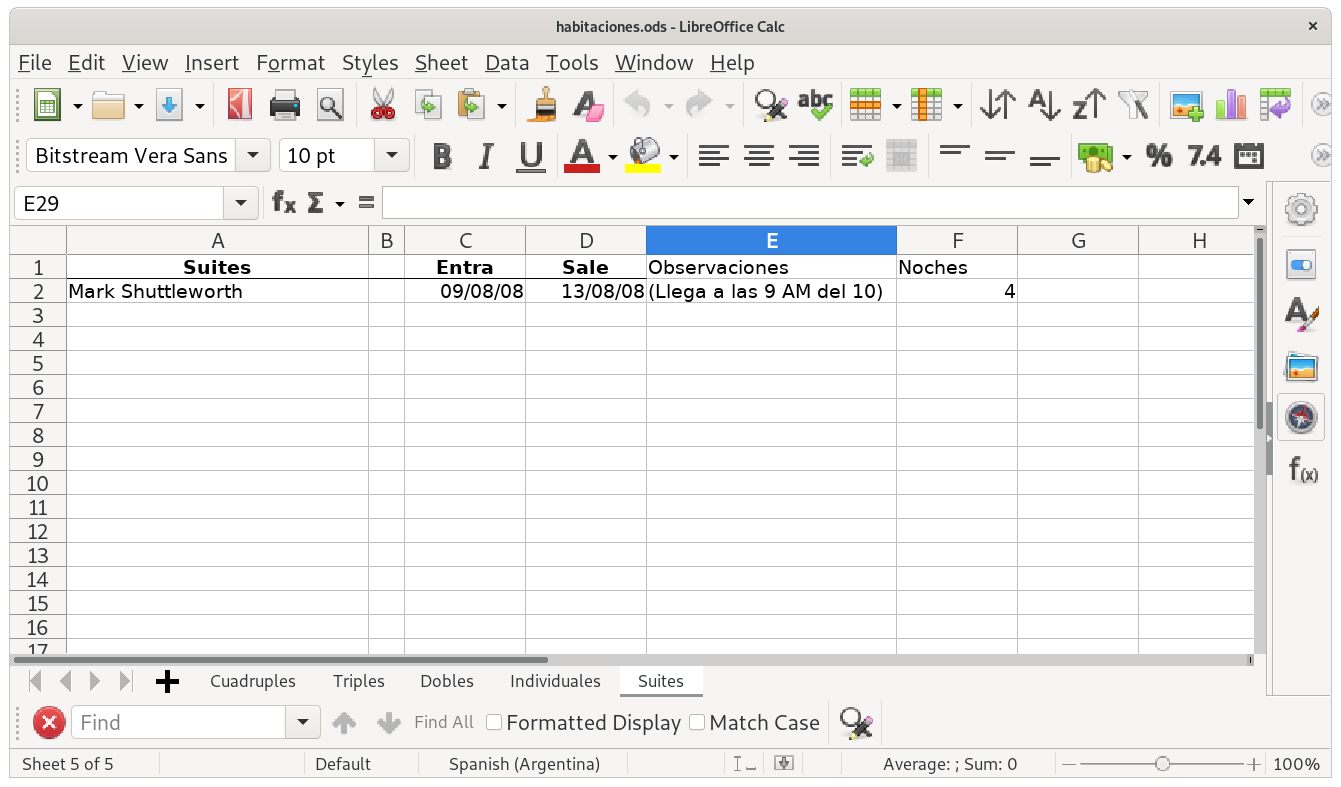
Task: Close the Find toolbar
Action: [49, 722]
